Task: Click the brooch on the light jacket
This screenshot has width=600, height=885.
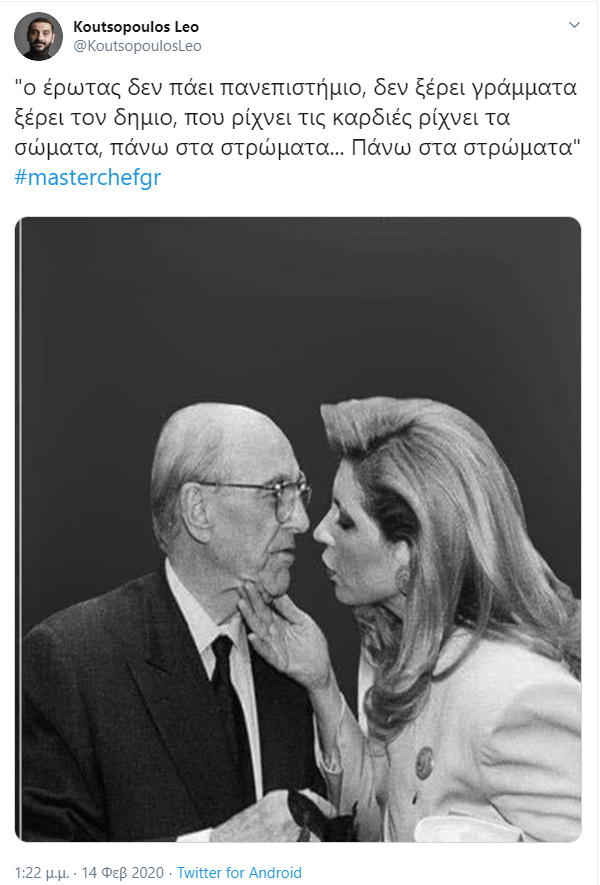Action: [x=424, y=762]
